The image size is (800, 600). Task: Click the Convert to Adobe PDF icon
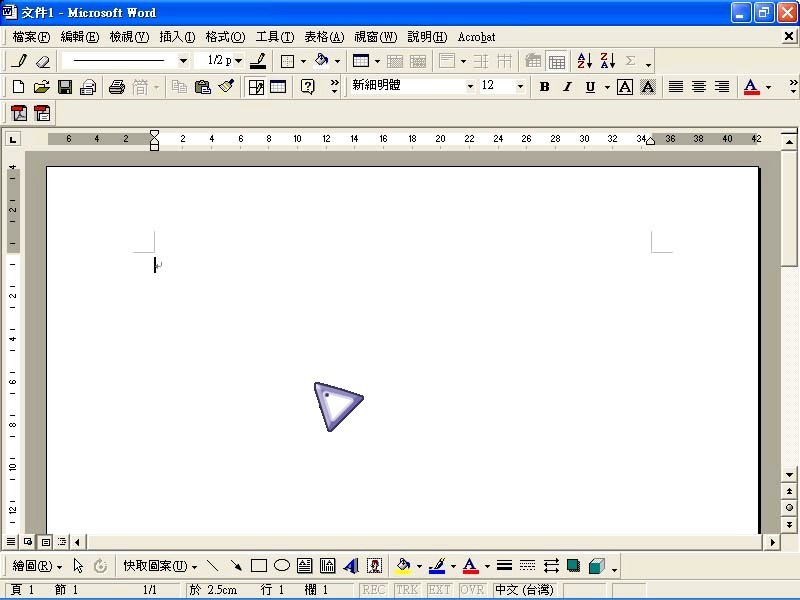click(18, 113)
